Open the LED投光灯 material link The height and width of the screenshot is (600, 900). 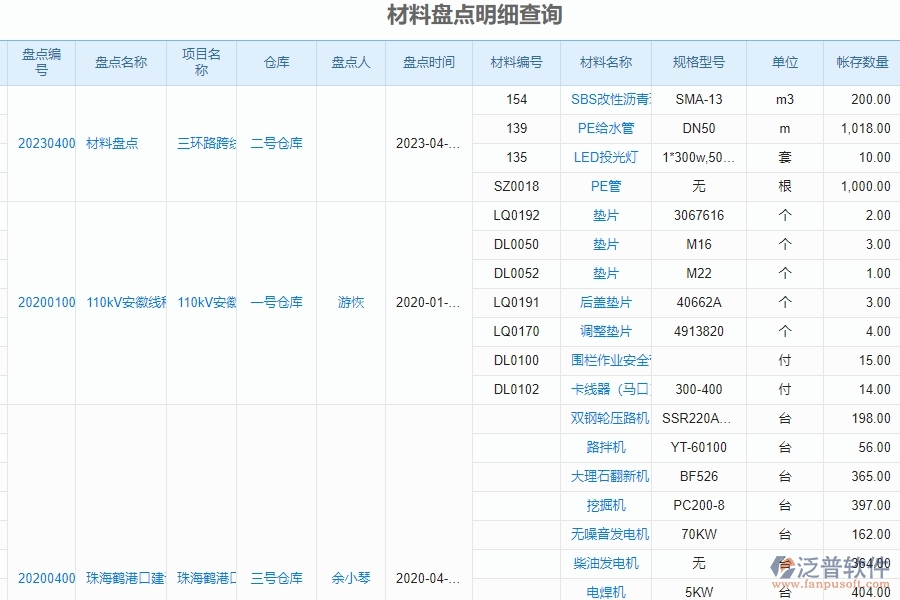click(605, 157)
